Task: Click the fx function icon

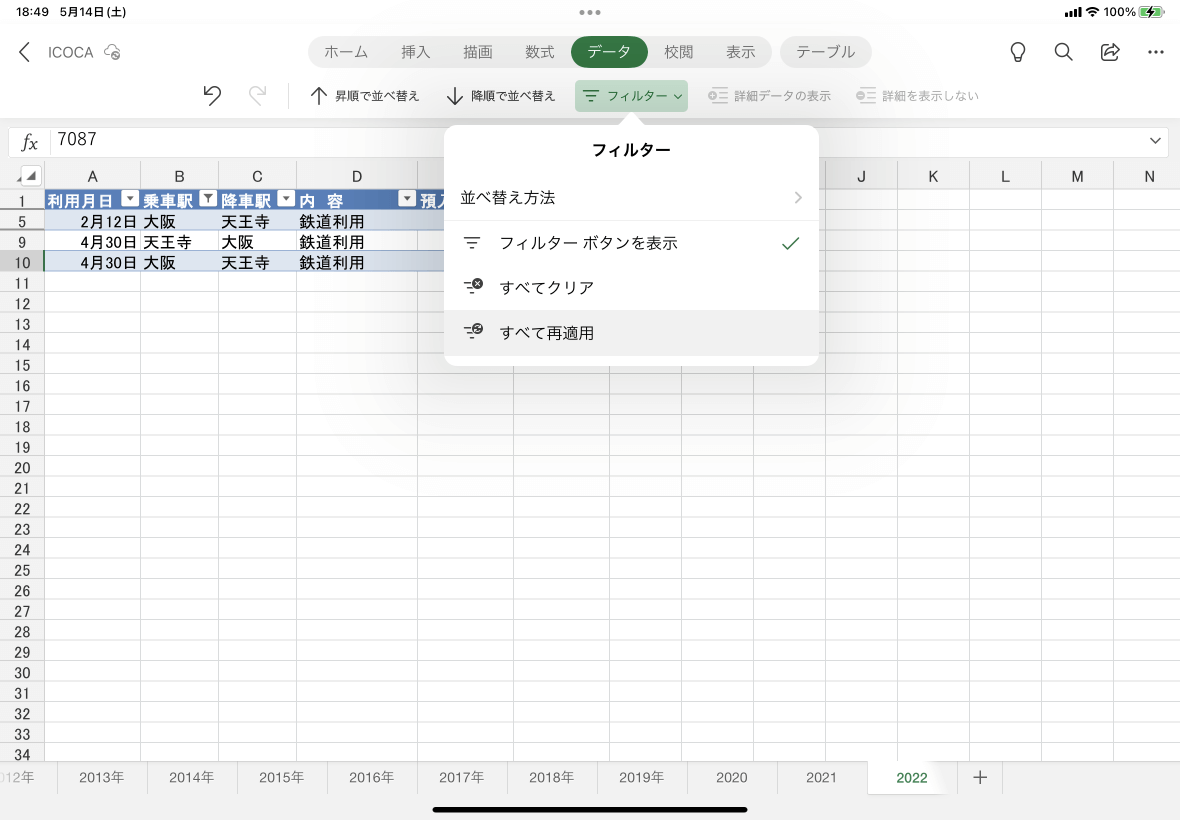Action: tap(29, 141)
